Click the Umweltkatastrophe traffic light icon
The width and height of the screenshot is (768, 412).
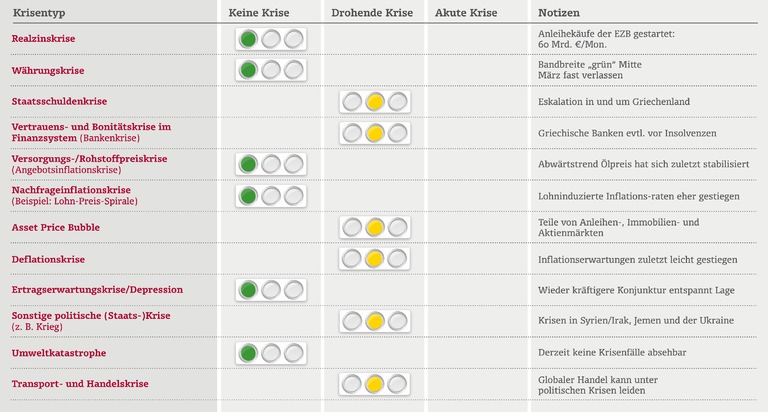[271, 353]
